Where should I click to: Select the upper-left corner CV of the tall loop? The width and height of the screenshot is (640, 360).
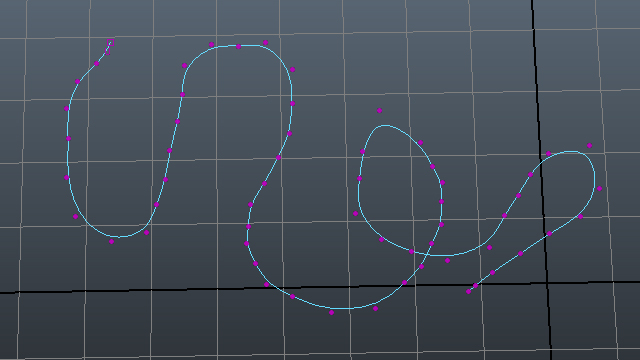point(184,65)
